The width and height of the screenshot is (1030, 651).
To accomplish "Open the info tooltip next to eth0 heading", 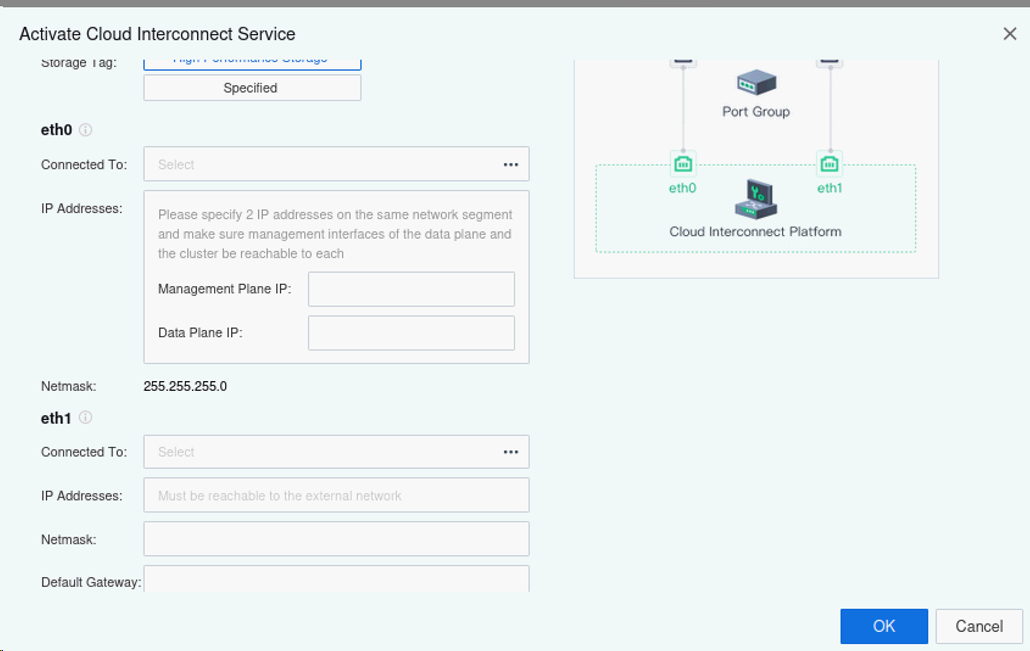I will tap(86, 129).
